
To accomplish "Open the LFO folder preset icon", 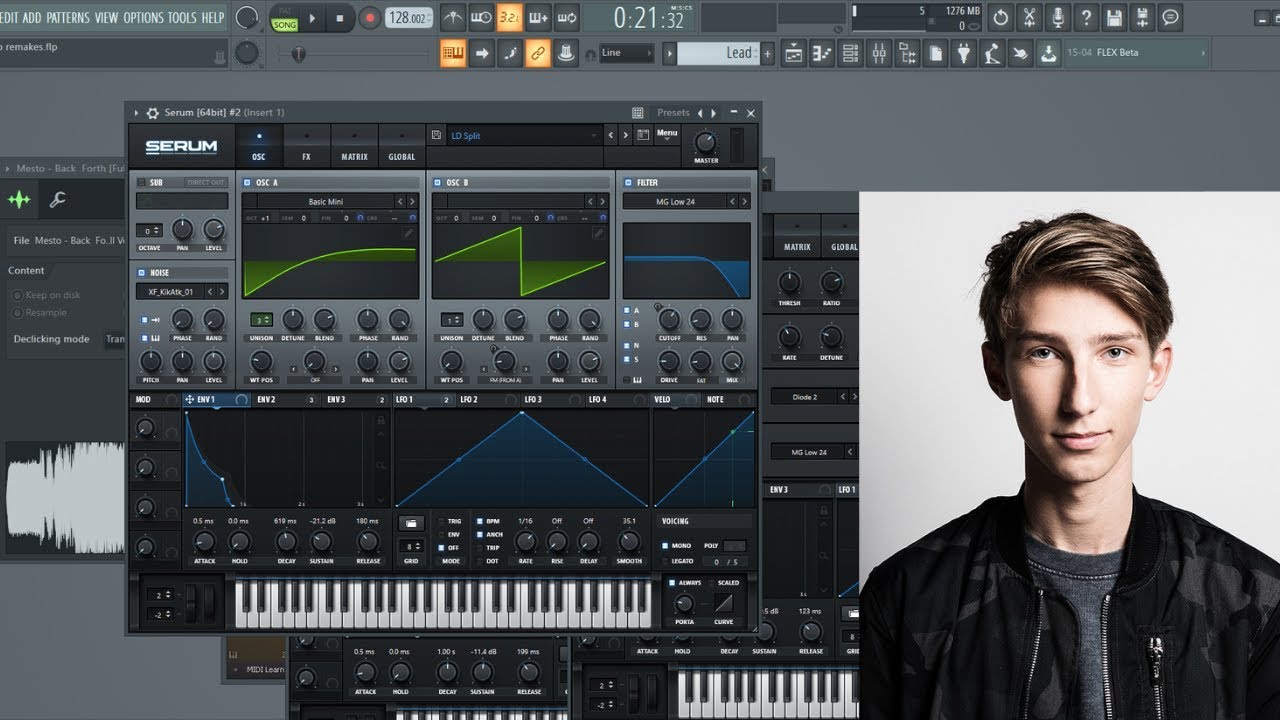I will point(411,523).
